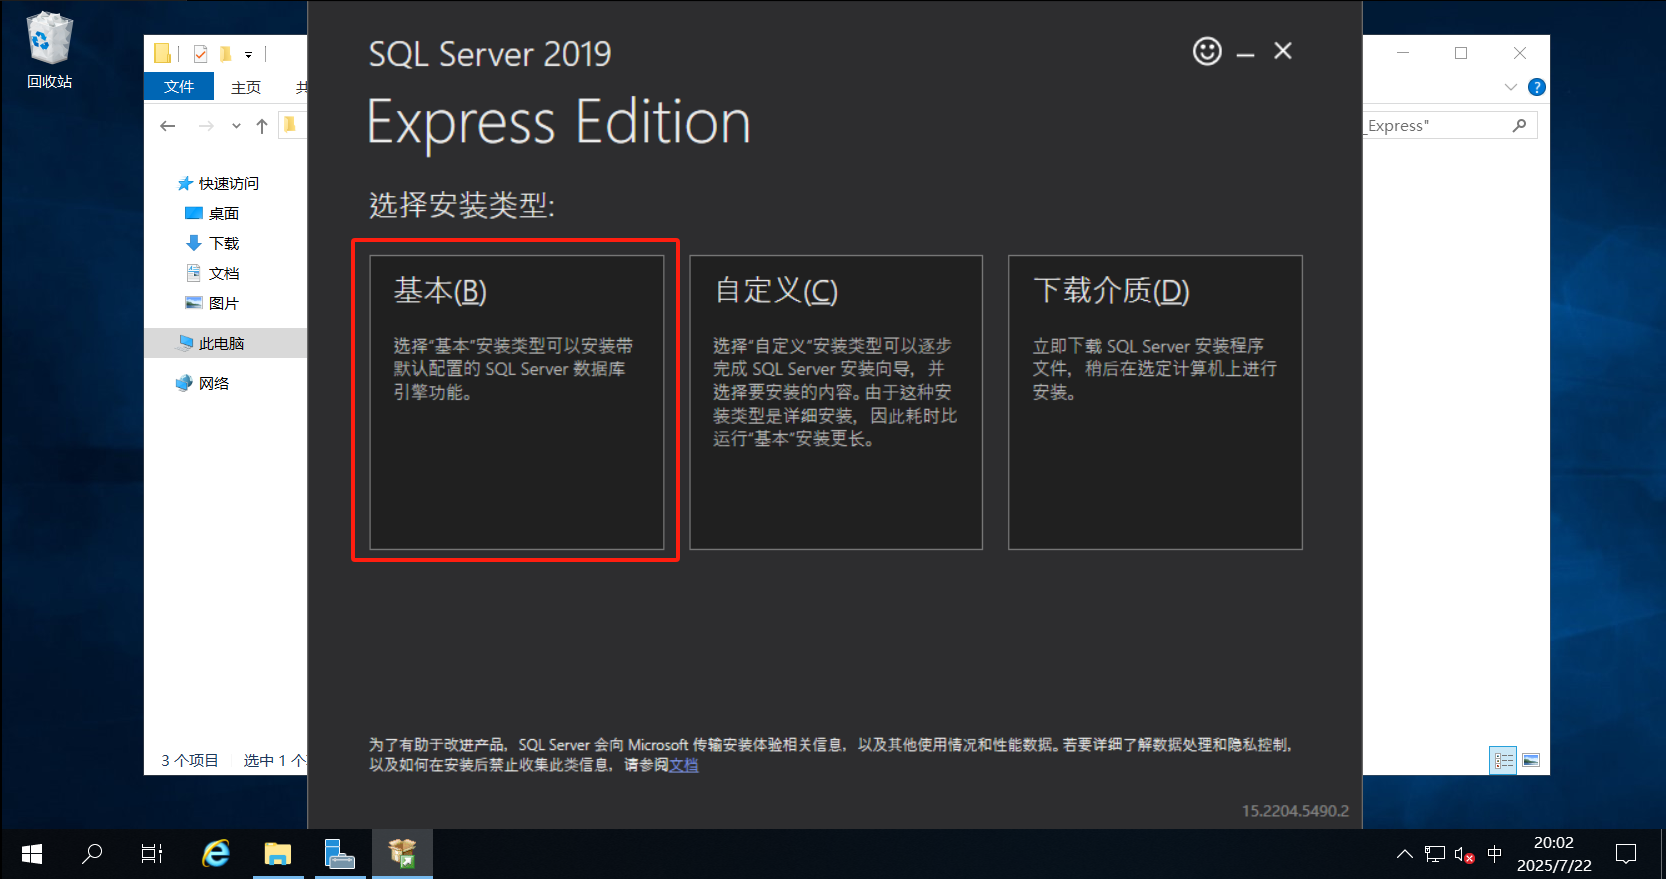Click the '3 个项目' status bar text
This screenshot has height=879, width=1666.
pyautogui.click(x=190, y=761)
